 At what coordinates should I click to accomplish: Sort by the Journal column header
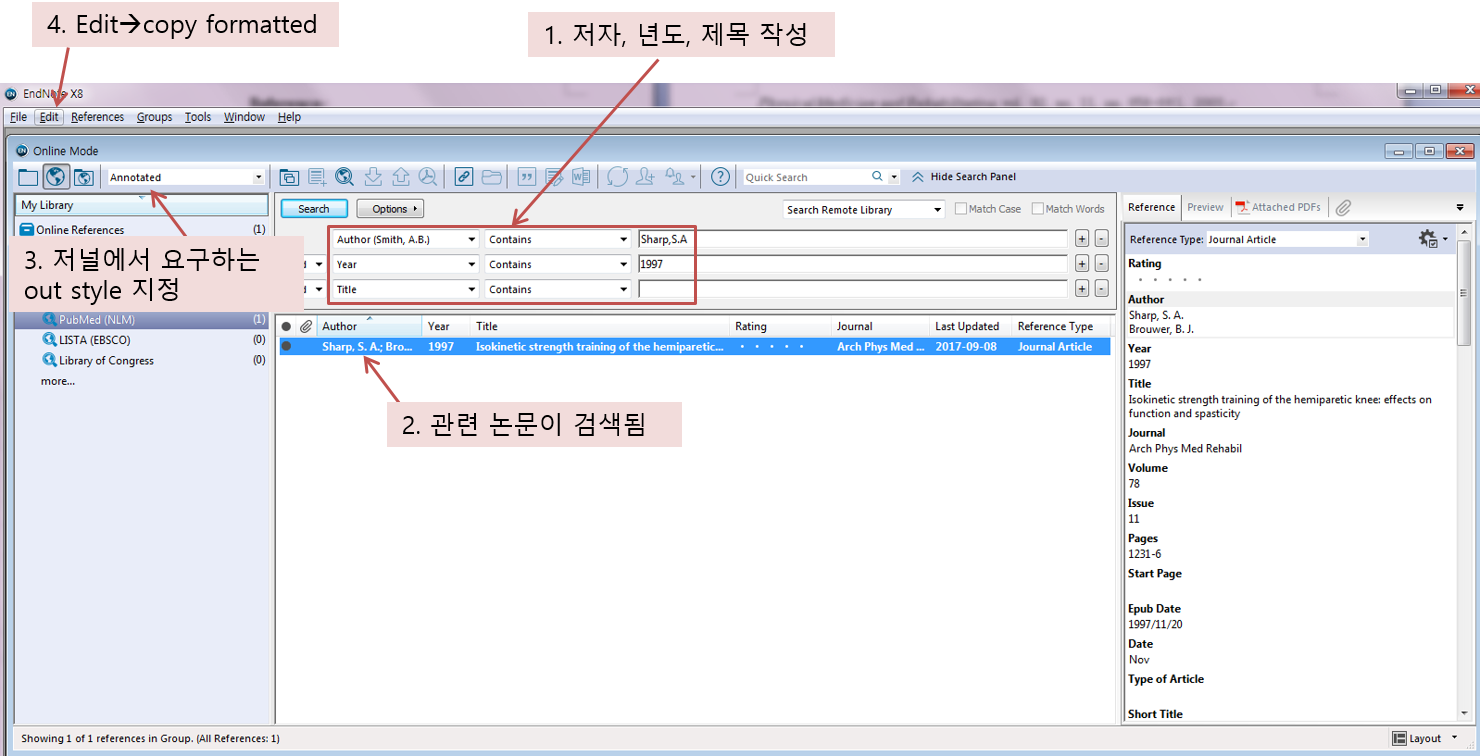pos(881,326)
